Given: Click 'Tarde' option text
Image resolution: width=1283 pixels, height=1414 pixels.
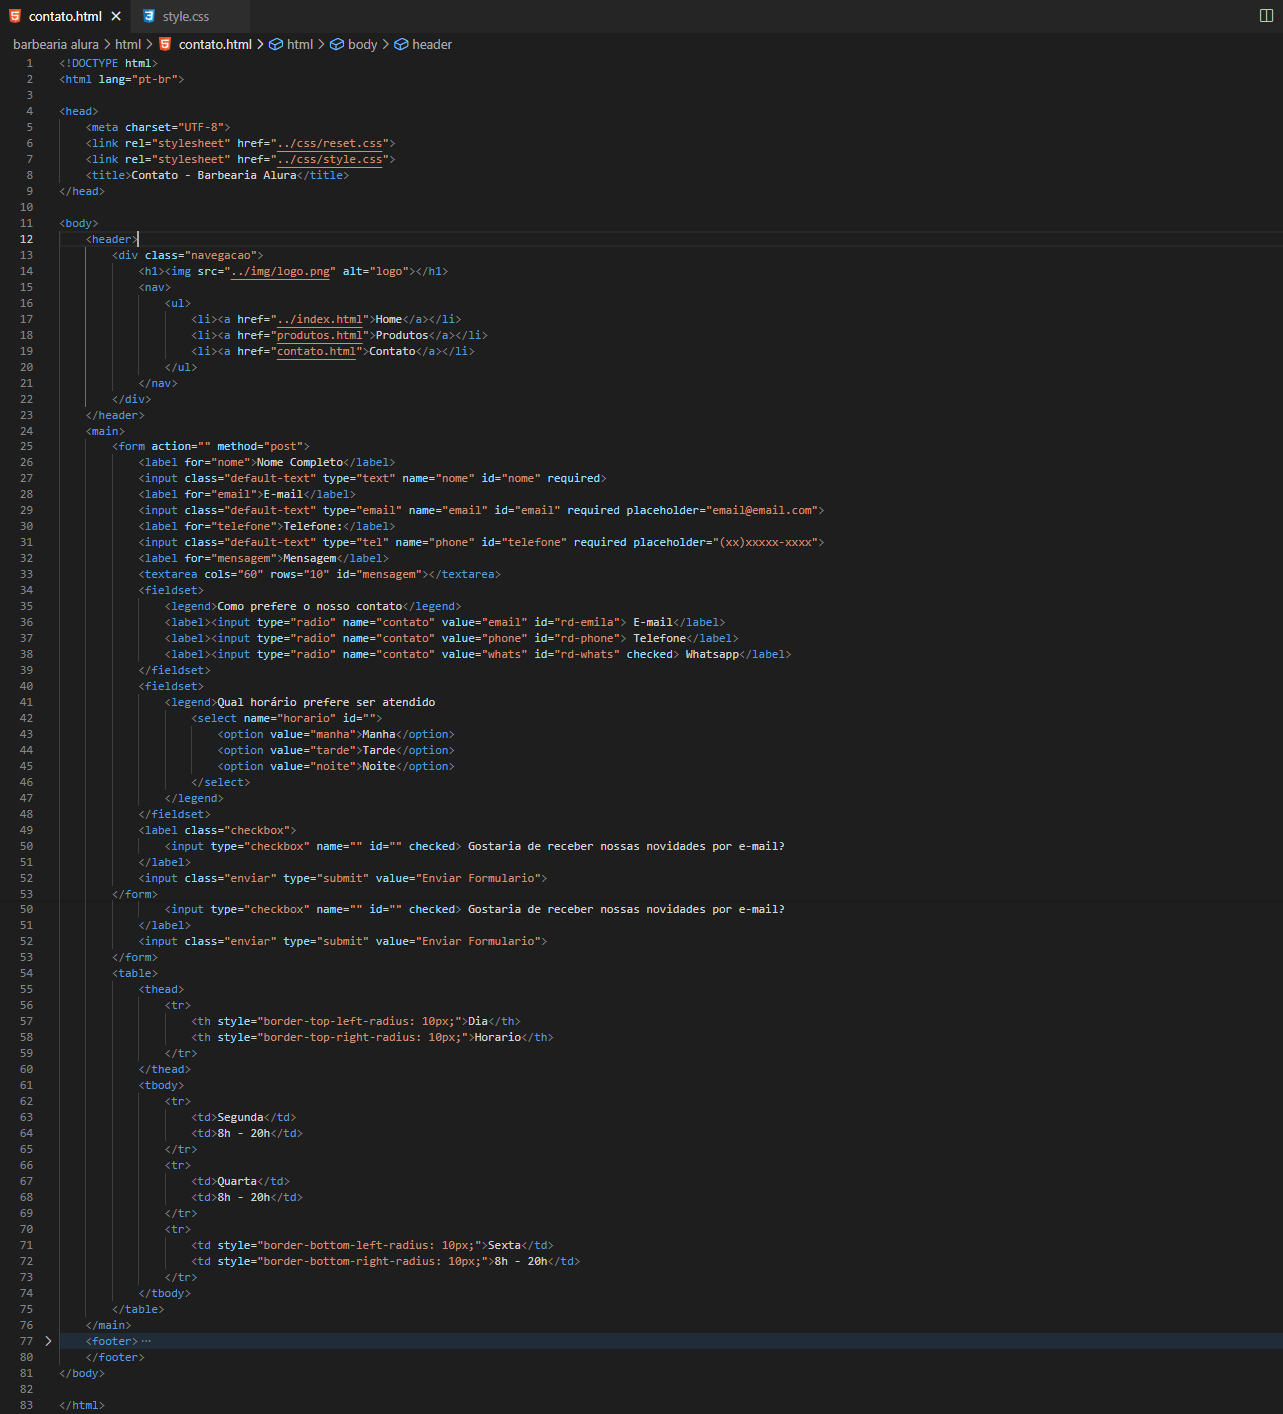Looking at the screenshot, I should 379,750.
